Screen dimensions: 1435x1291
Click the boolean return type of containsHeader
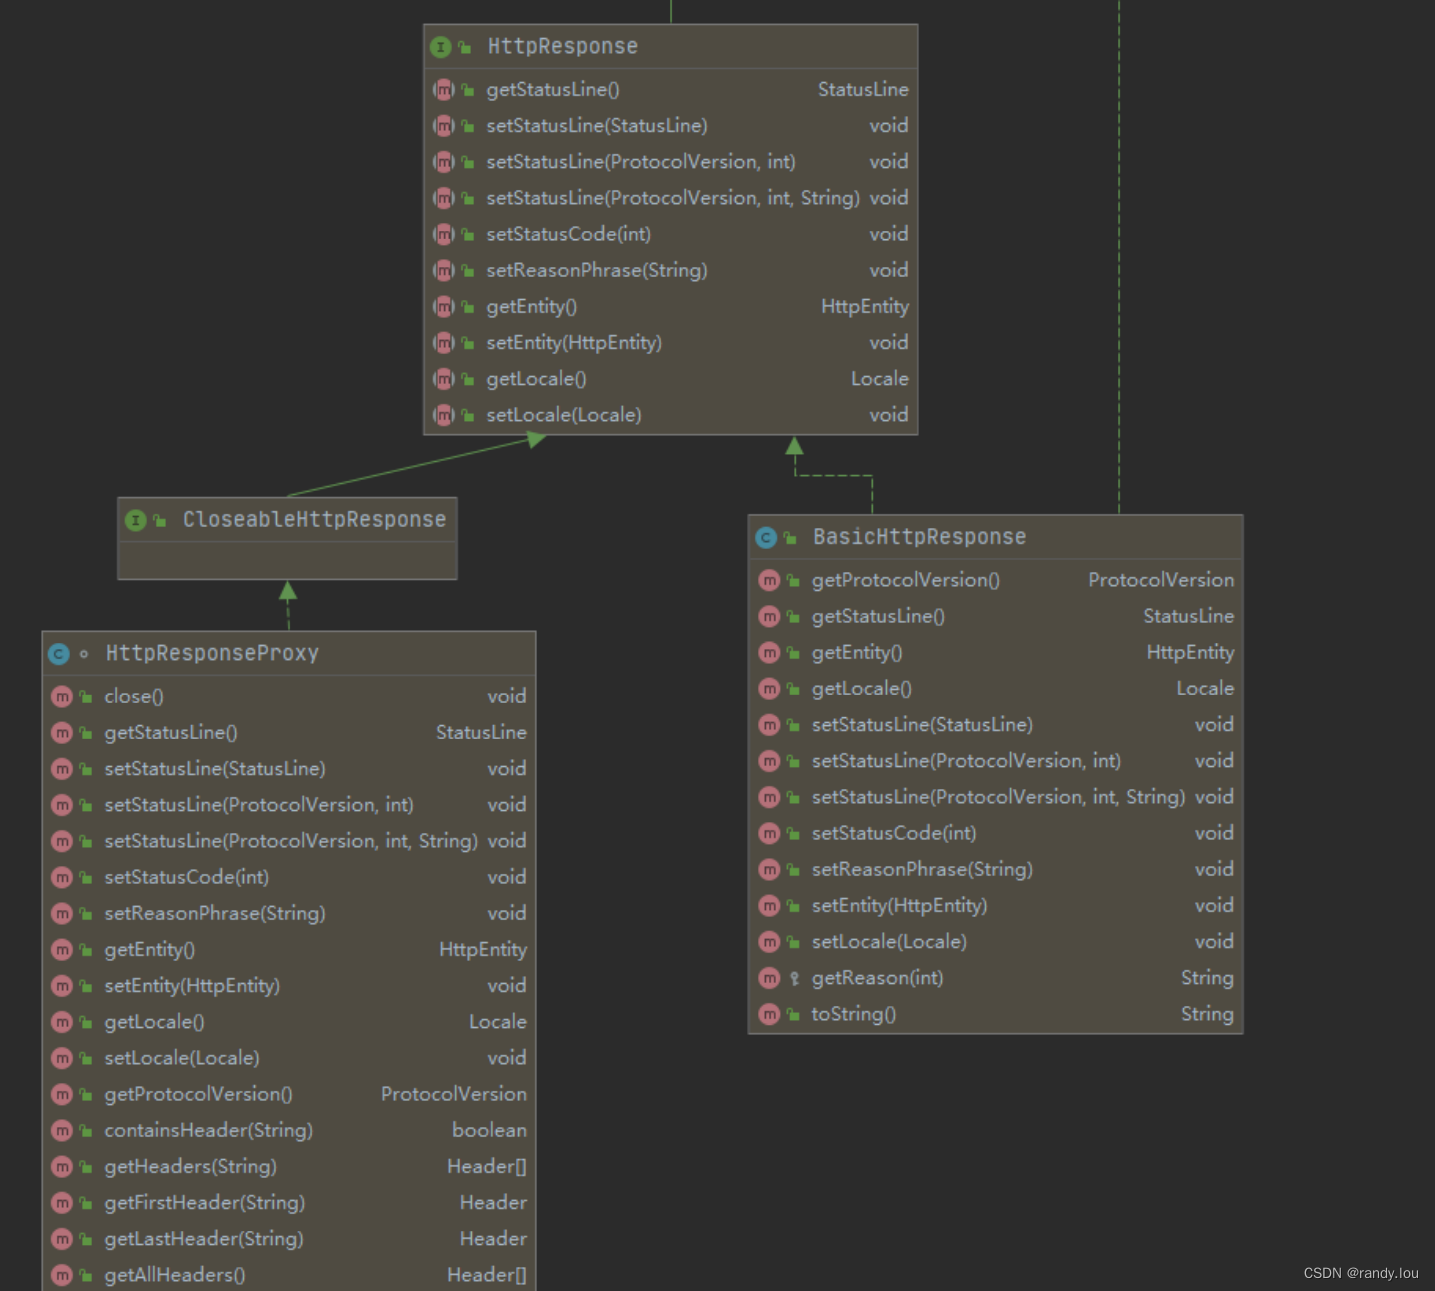[x=489, y=1130]
